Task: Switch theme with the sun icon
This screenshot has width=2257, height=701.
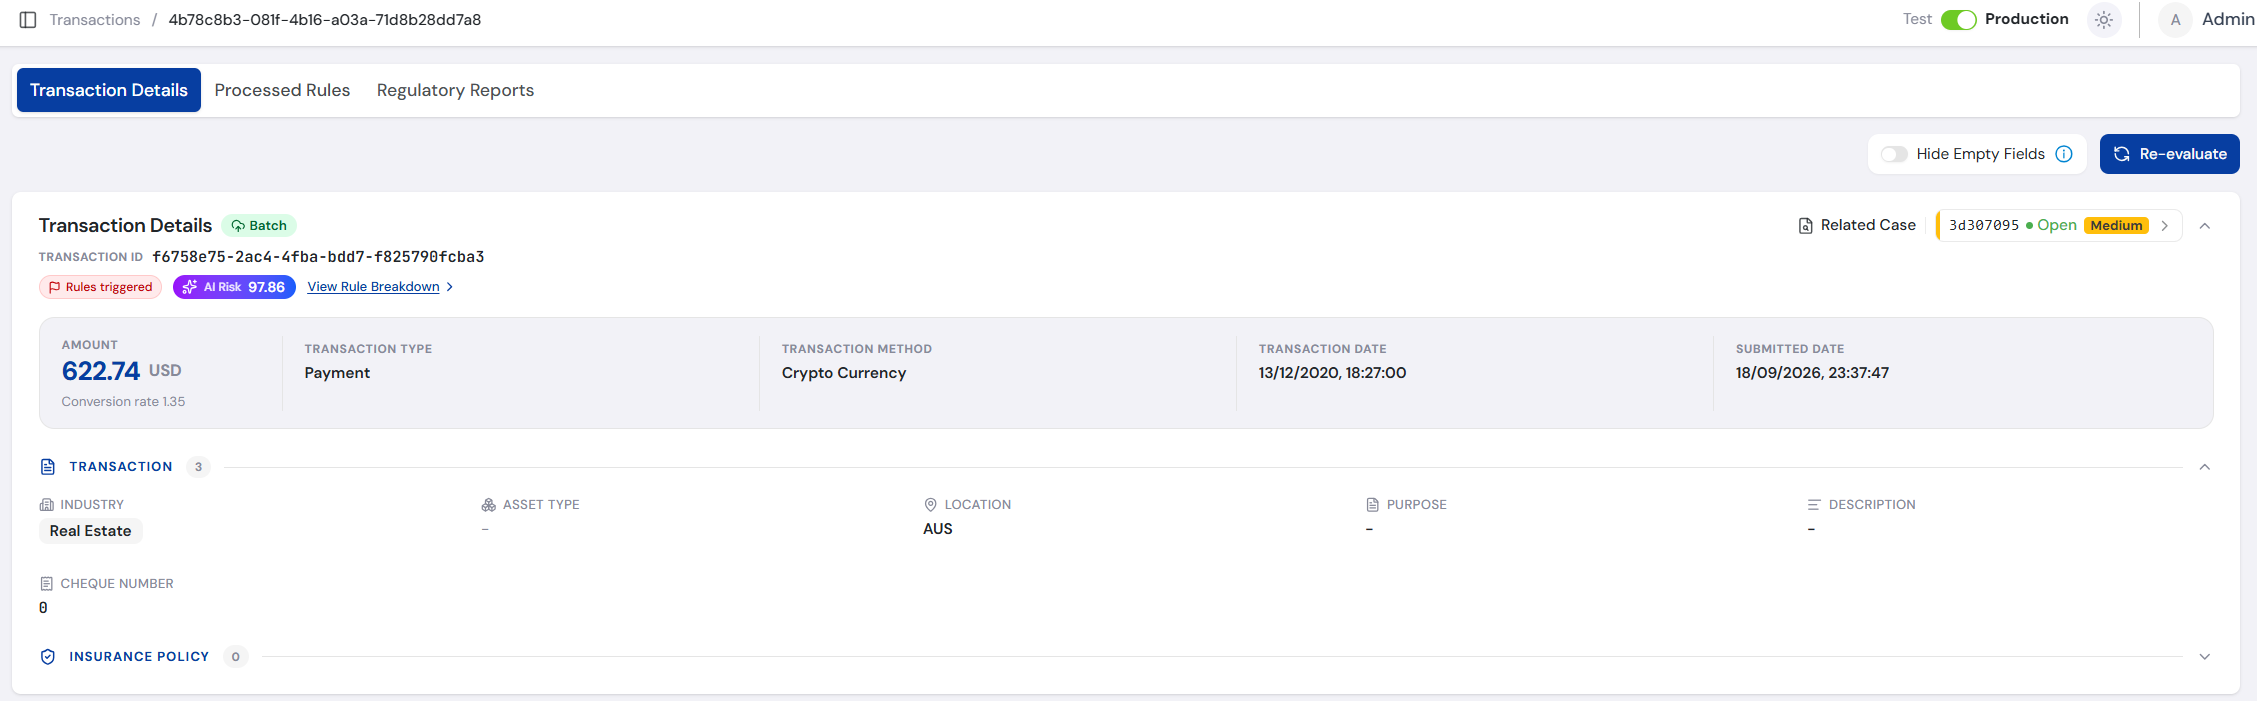Action: [x=2104, y=20]
